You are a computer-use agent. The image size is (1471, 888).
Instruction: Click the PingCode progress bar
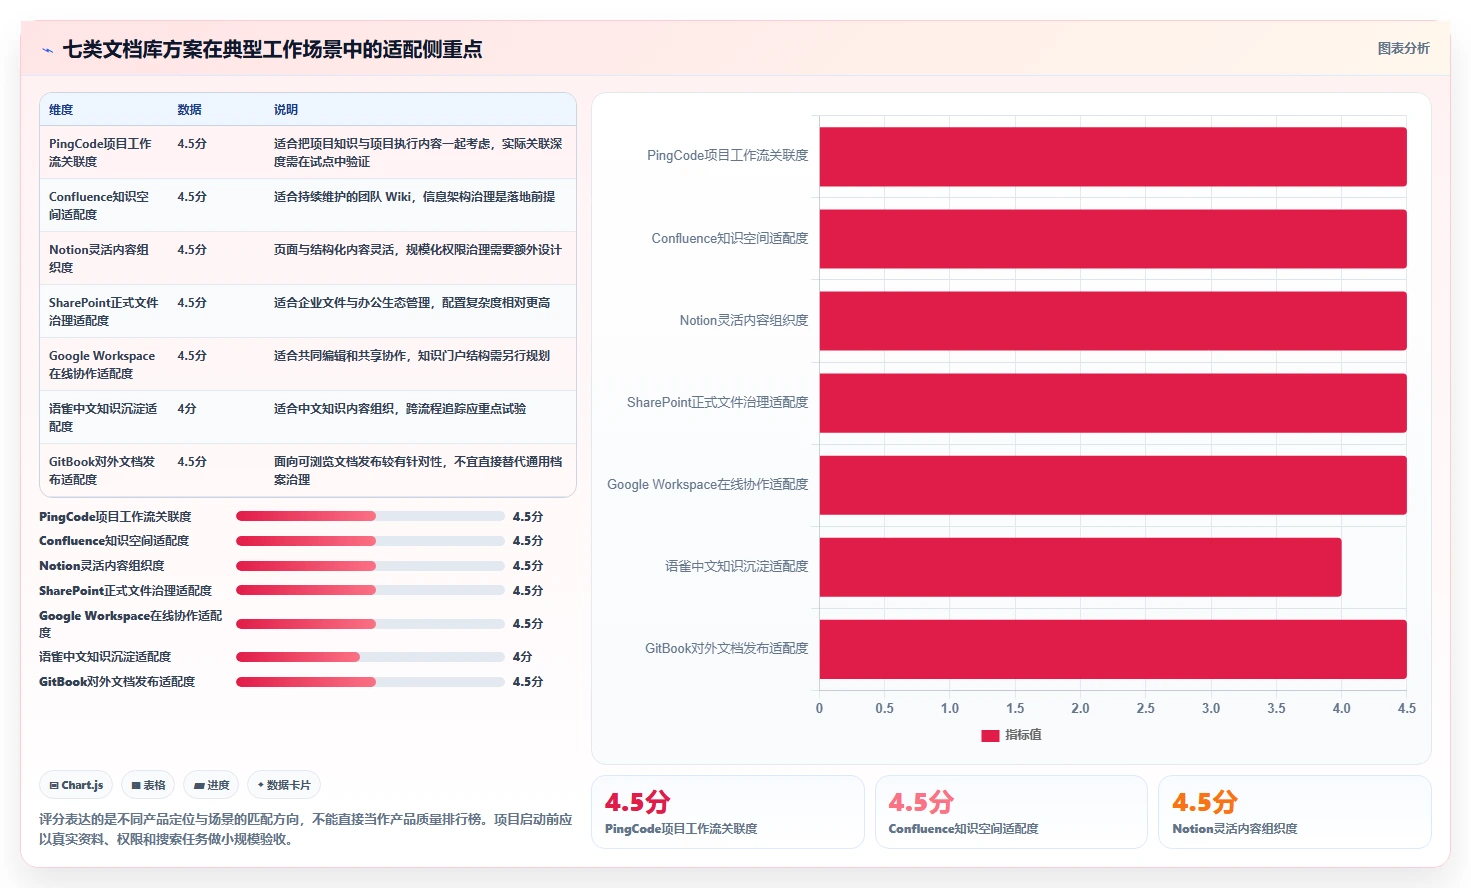pos(370,516)
